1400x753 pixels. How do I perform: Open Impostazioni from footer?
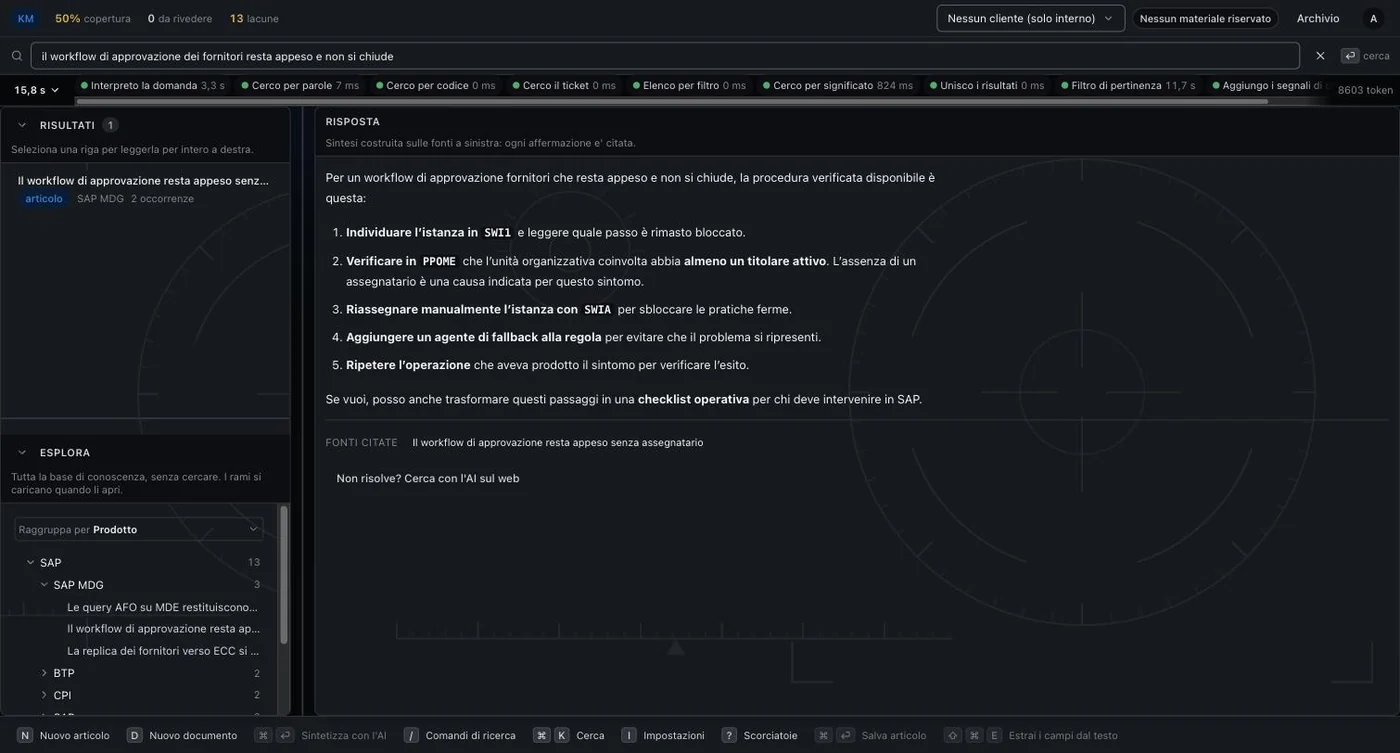tap(664, 735)
